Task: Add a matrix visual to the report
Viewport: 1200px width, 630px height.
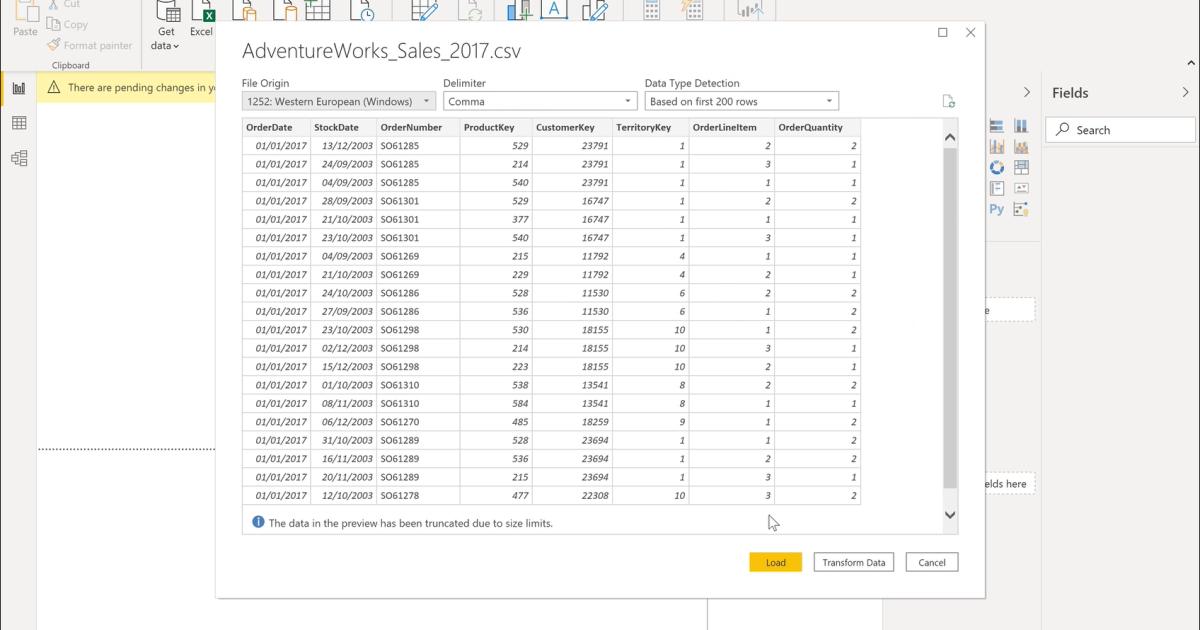Action: [x=1021, y=166]
